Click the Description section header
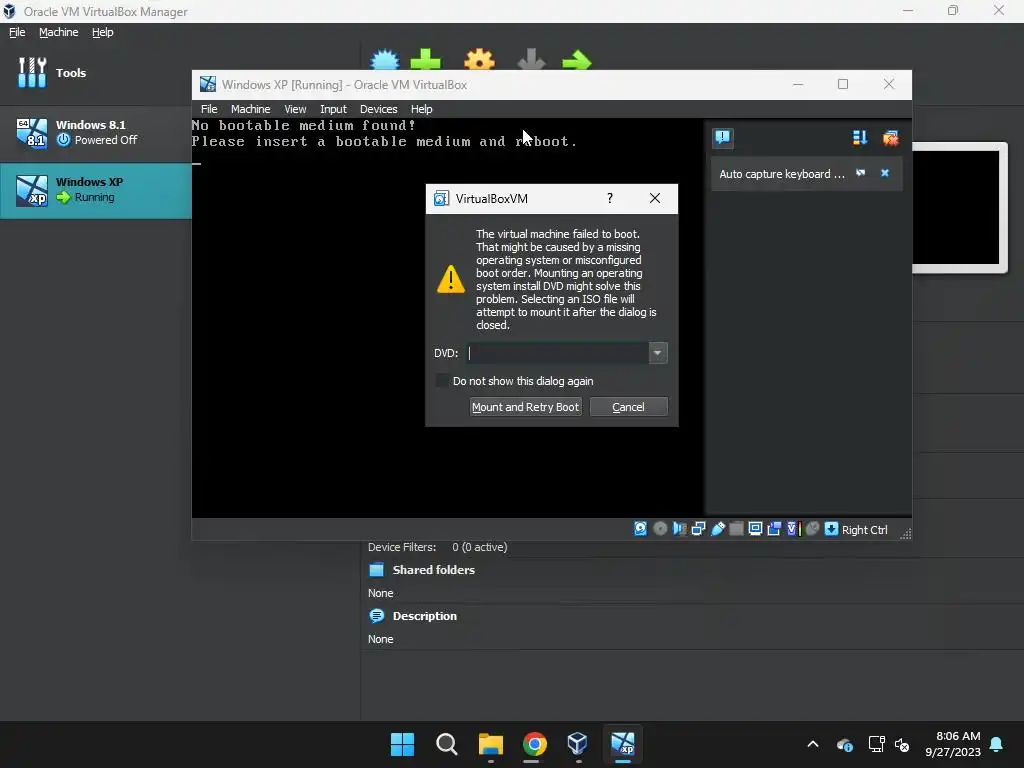 click(x=424, y=616)
